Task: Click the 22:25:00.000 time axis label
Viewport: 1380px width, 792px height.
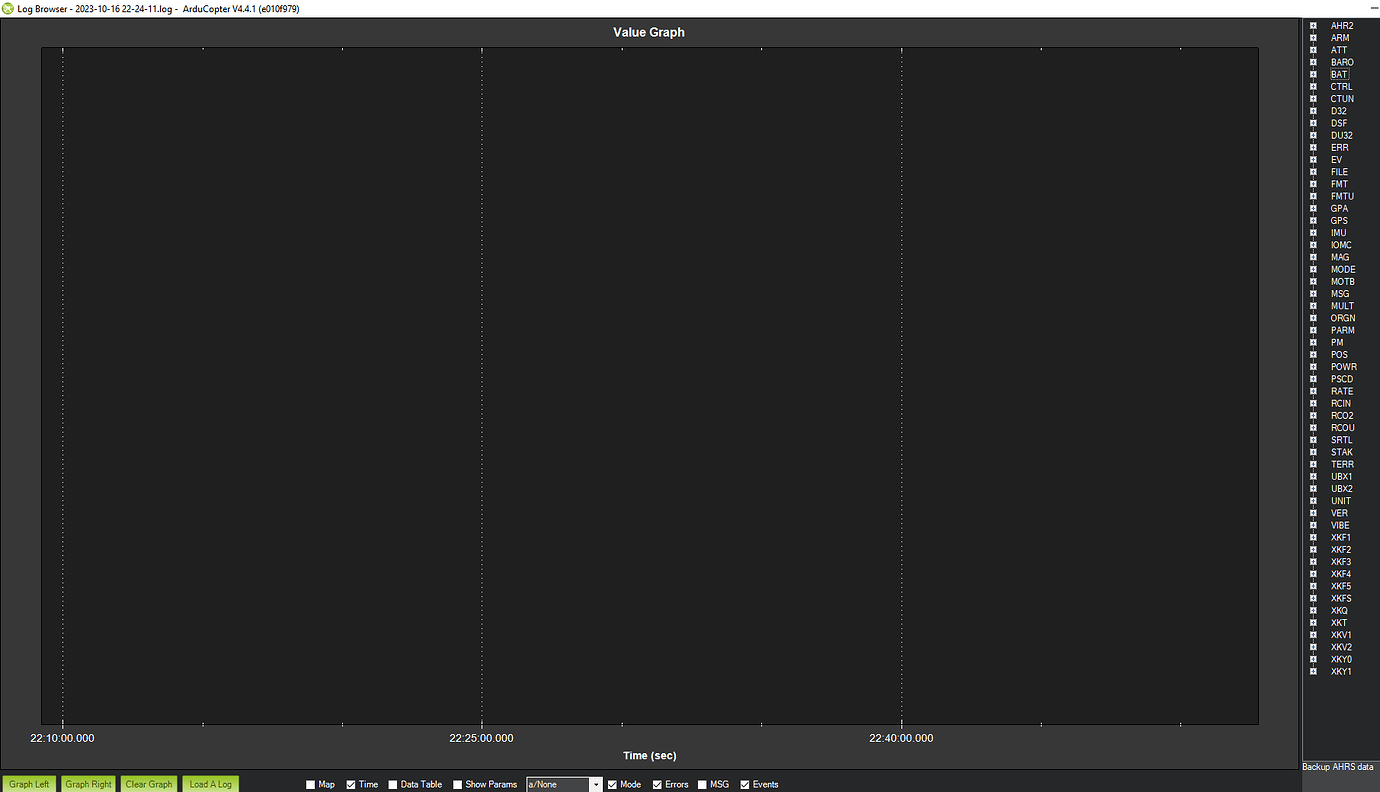Action: pyautogui.click(x=481, y=739)
